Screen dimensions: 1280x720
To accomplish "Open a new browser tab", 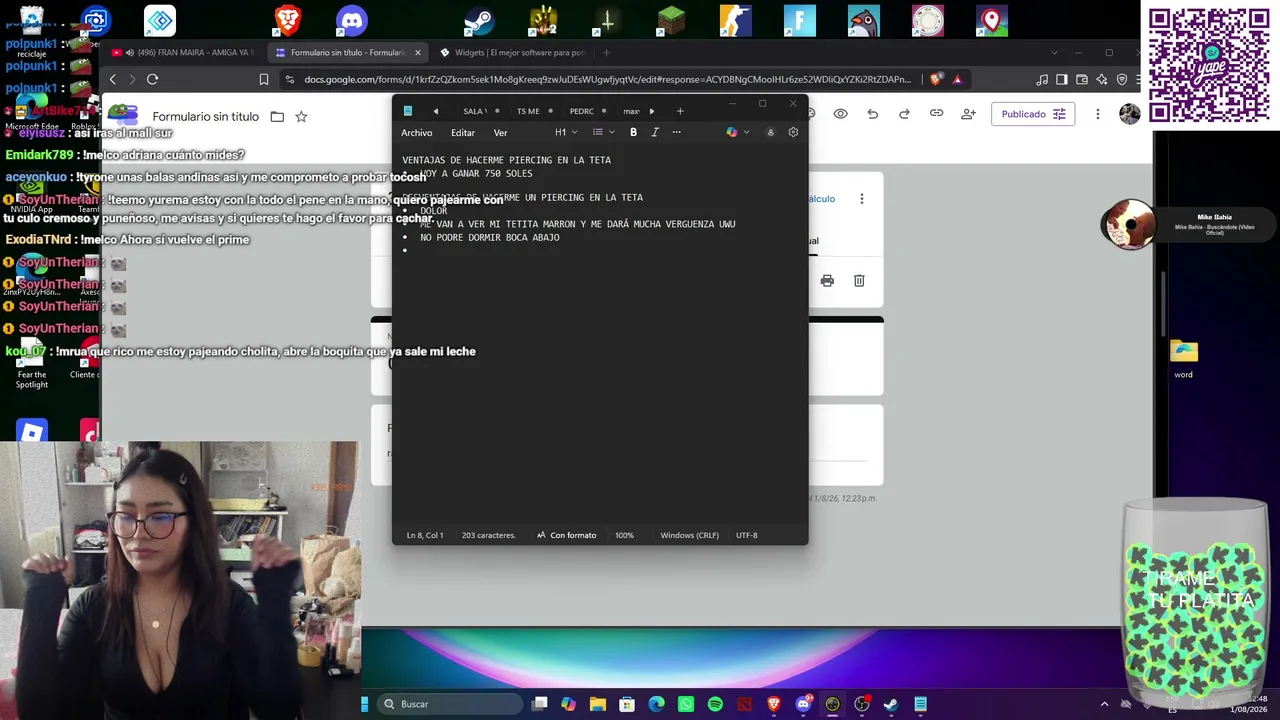I will click(x=606, y=52).
